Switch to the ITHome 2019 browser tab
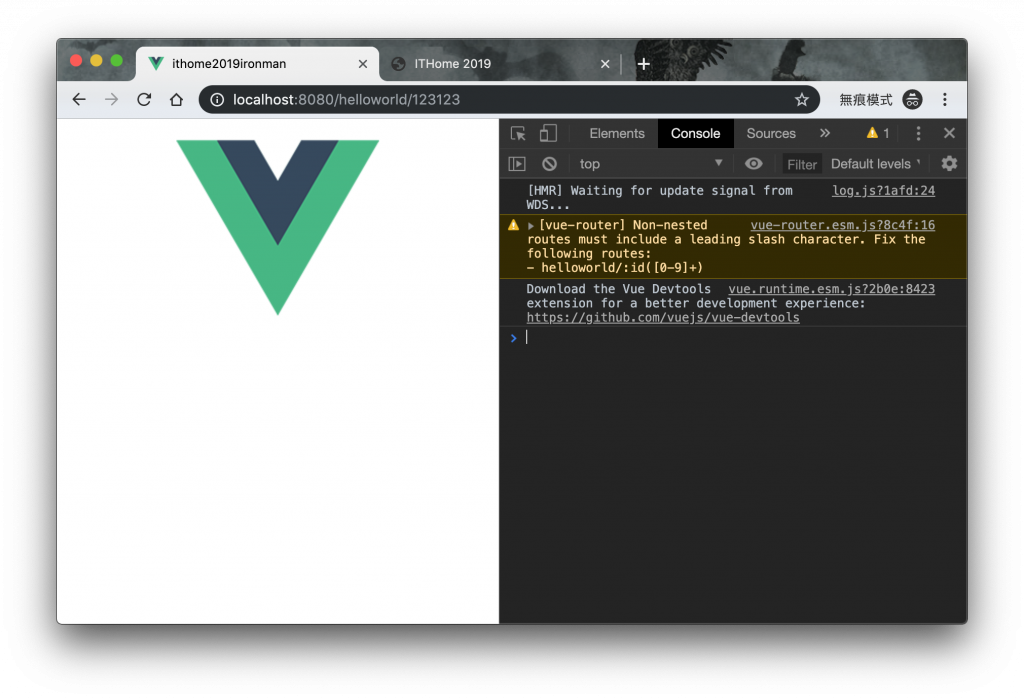The height and width of the screenshot is (699, 1024). click(x=500, y=64)
